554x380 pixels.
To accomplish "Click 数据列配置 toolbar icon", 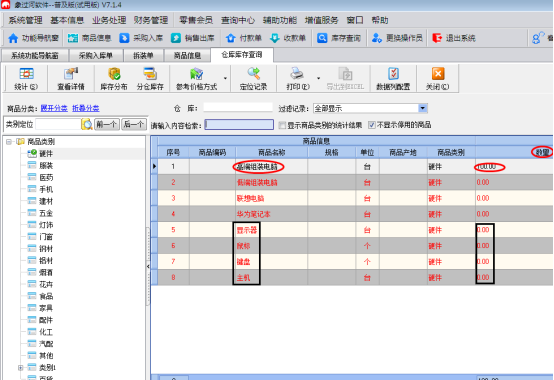I will click(393, 74).
